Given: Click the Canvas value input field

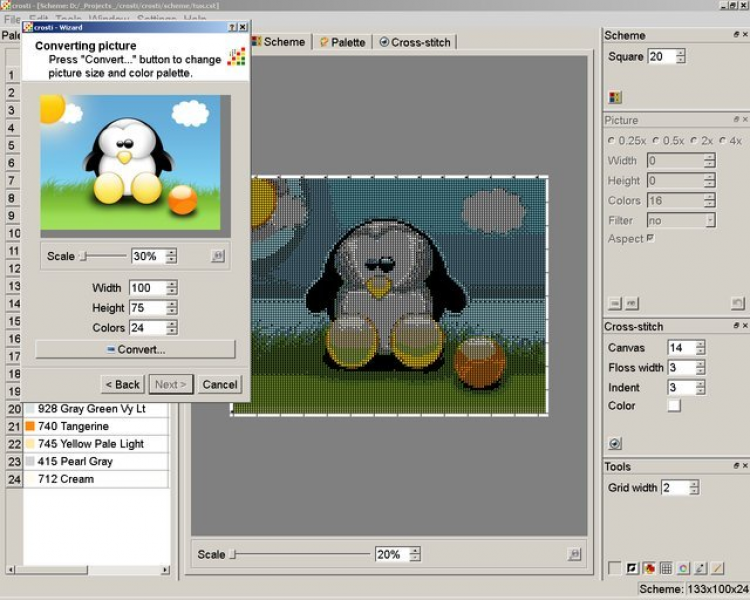Looking at the screenshot, I should tap(682, 347).
